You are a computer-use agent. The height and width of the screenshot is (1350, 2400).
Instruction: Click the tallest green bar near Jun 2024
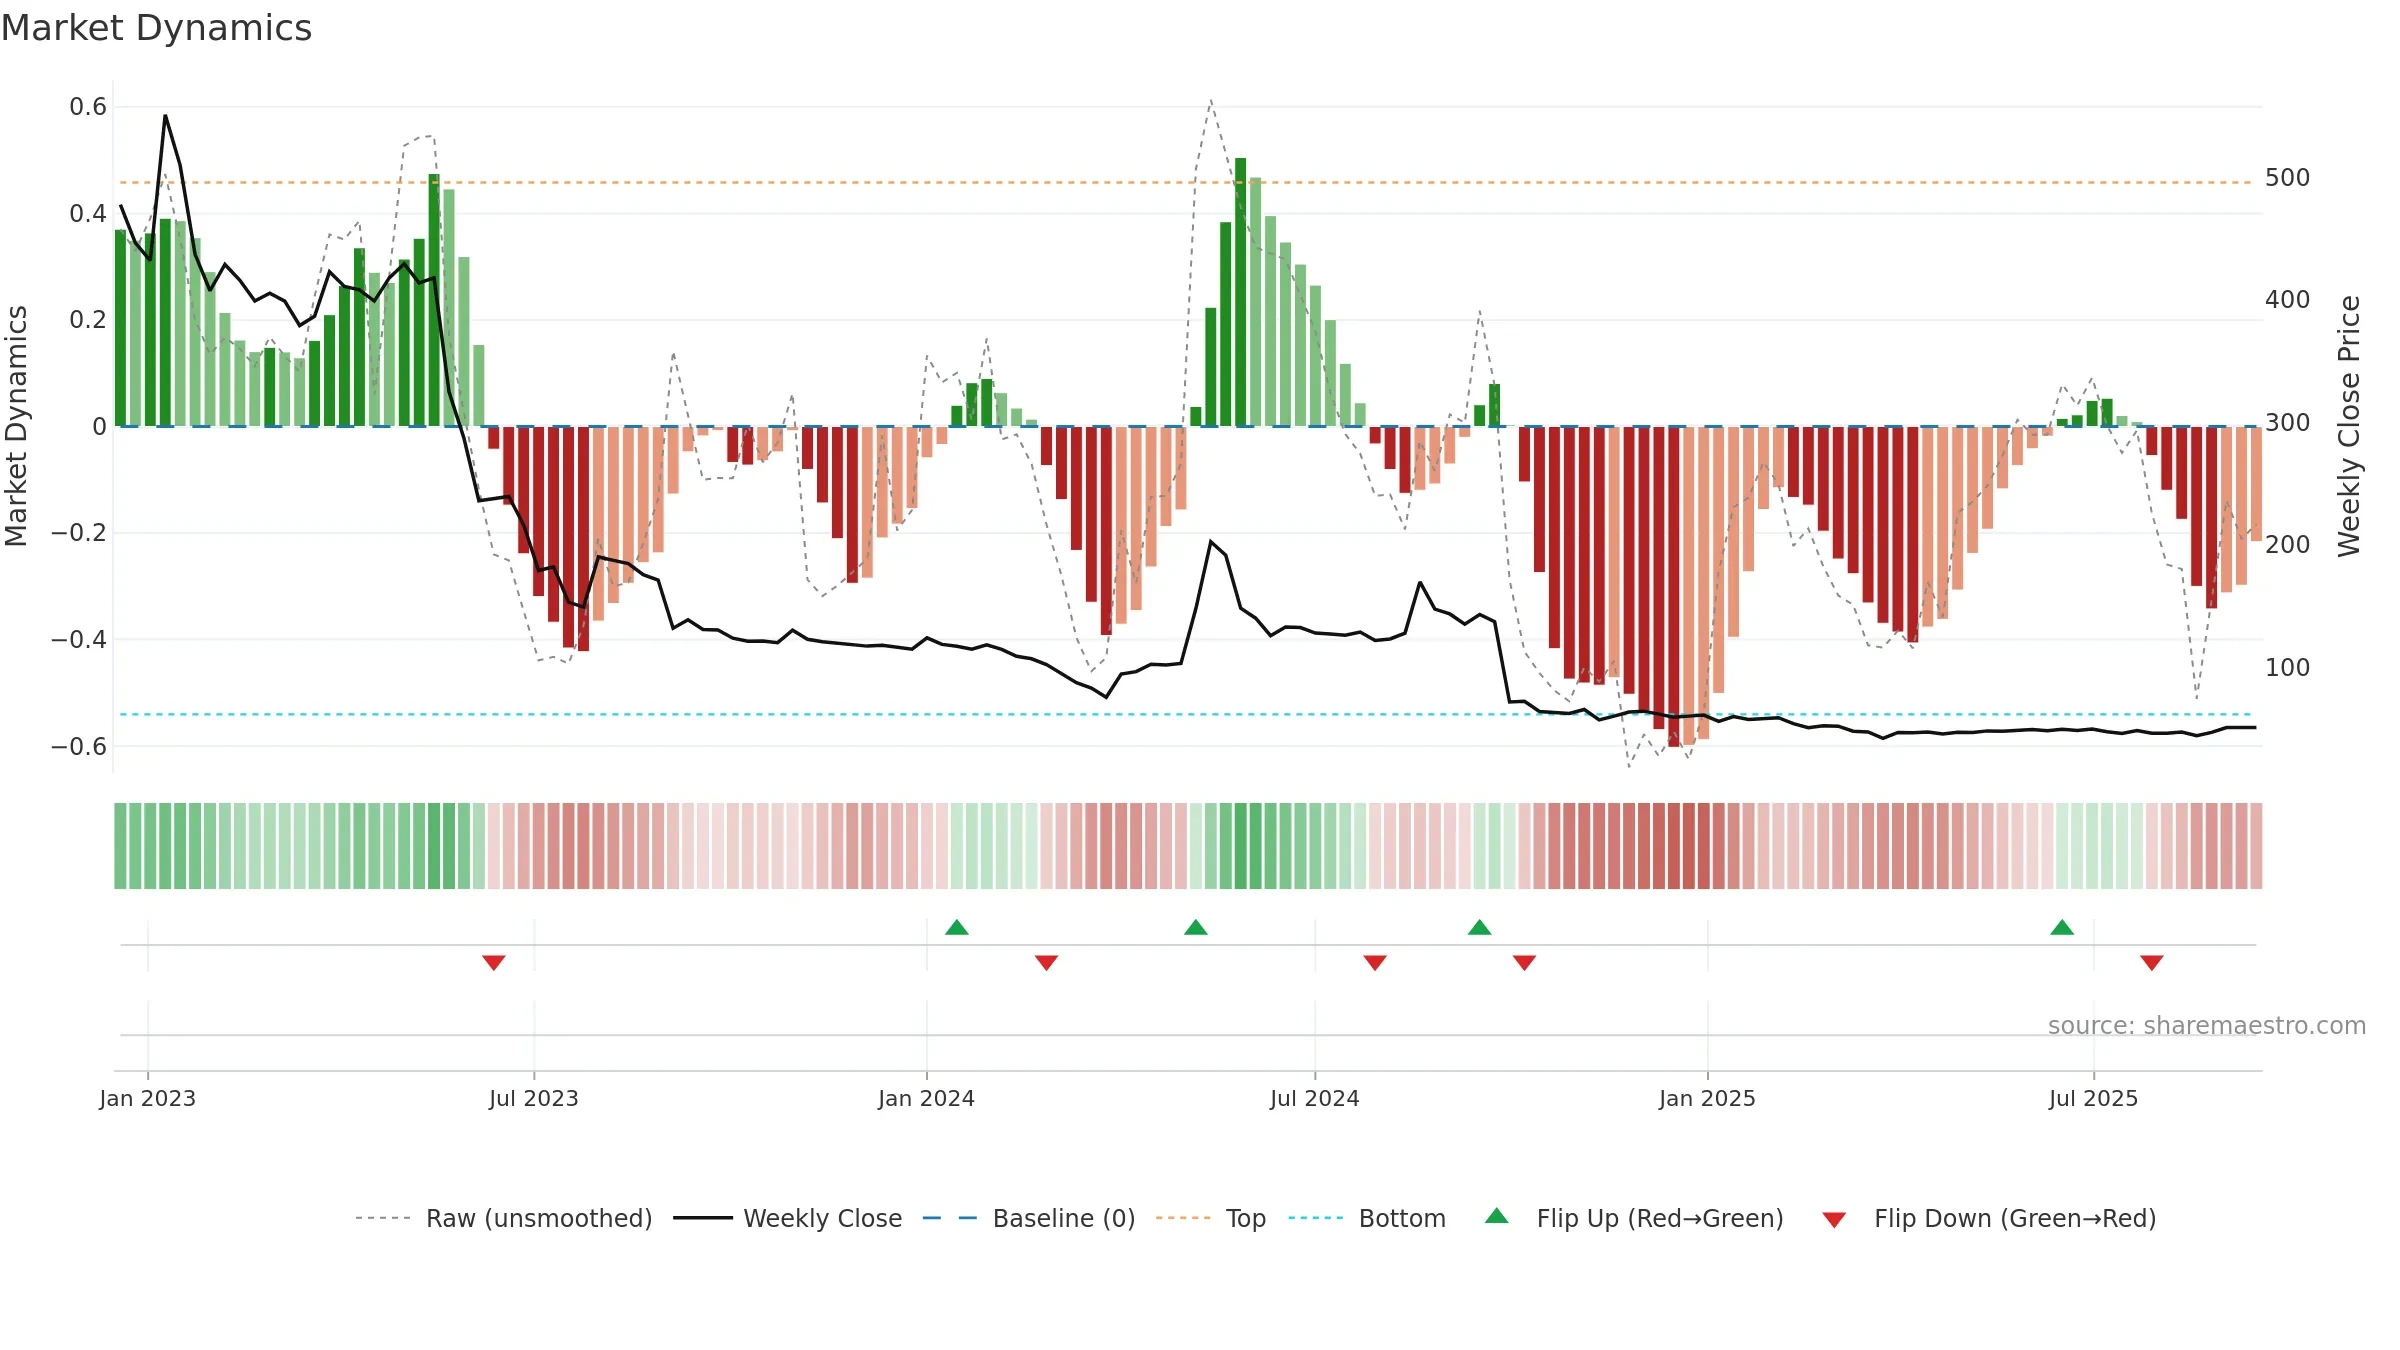[1241, 292]
